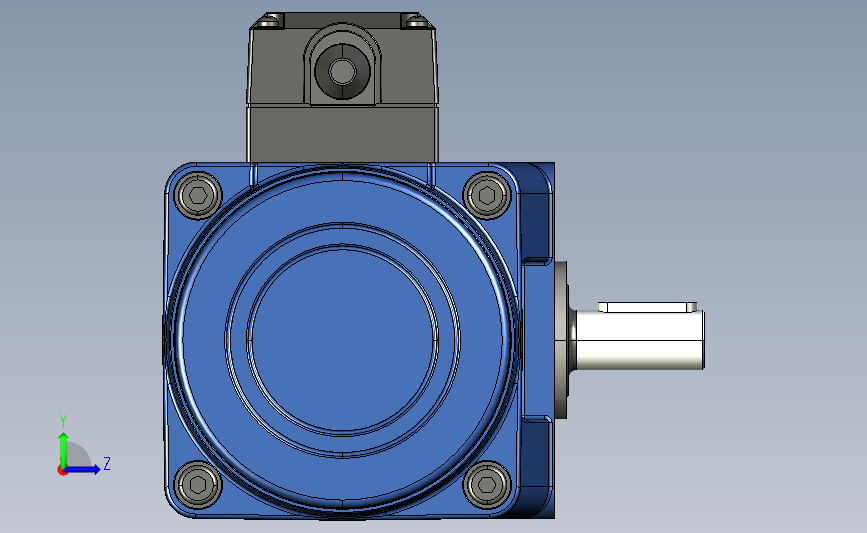Select the dark blue side housing flange
The image size is (867, 533).
(537, 339)
